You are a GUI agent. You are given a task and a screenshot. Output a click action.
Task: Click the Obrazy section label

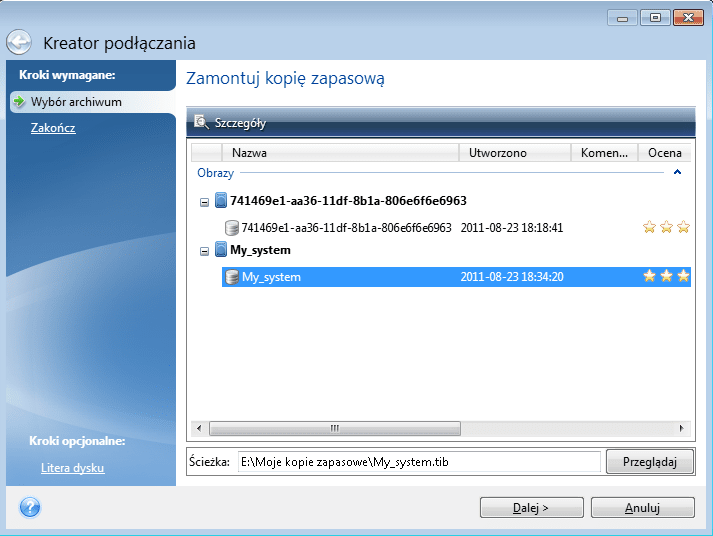pyautogui.click(x=216, y=173)
